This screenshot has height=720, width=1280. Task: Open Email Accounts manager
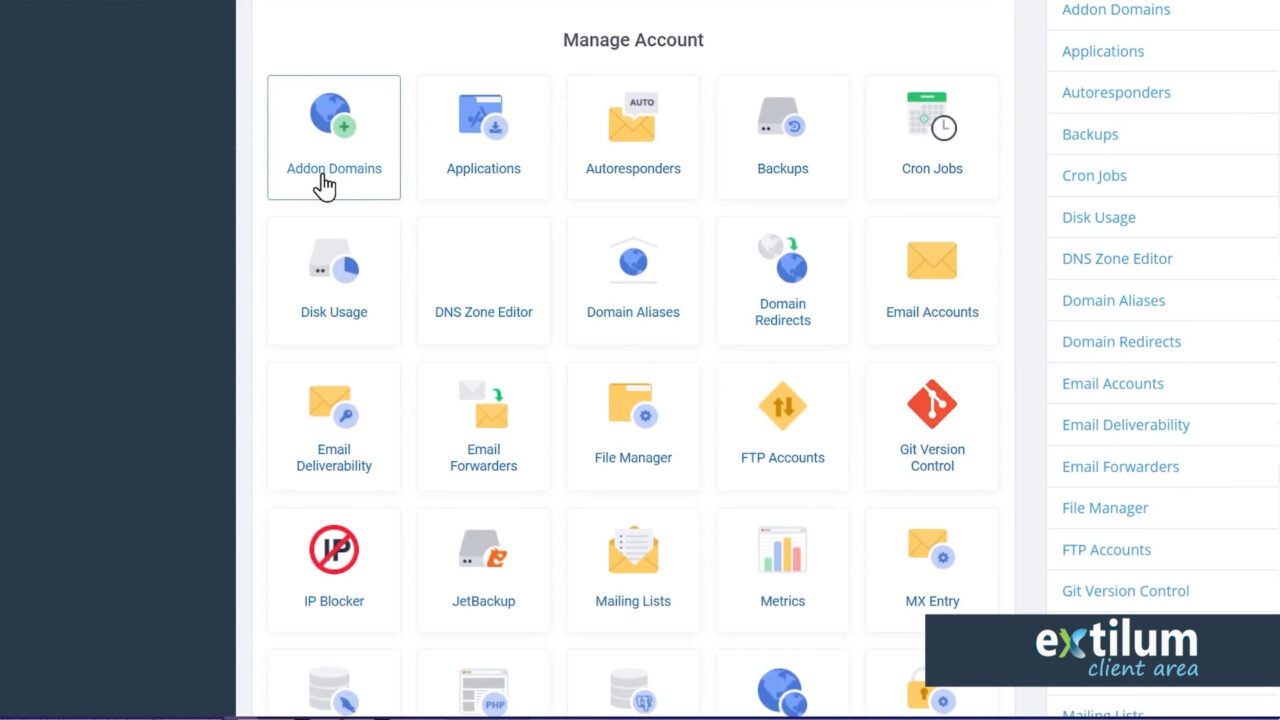tap(932, 280)
